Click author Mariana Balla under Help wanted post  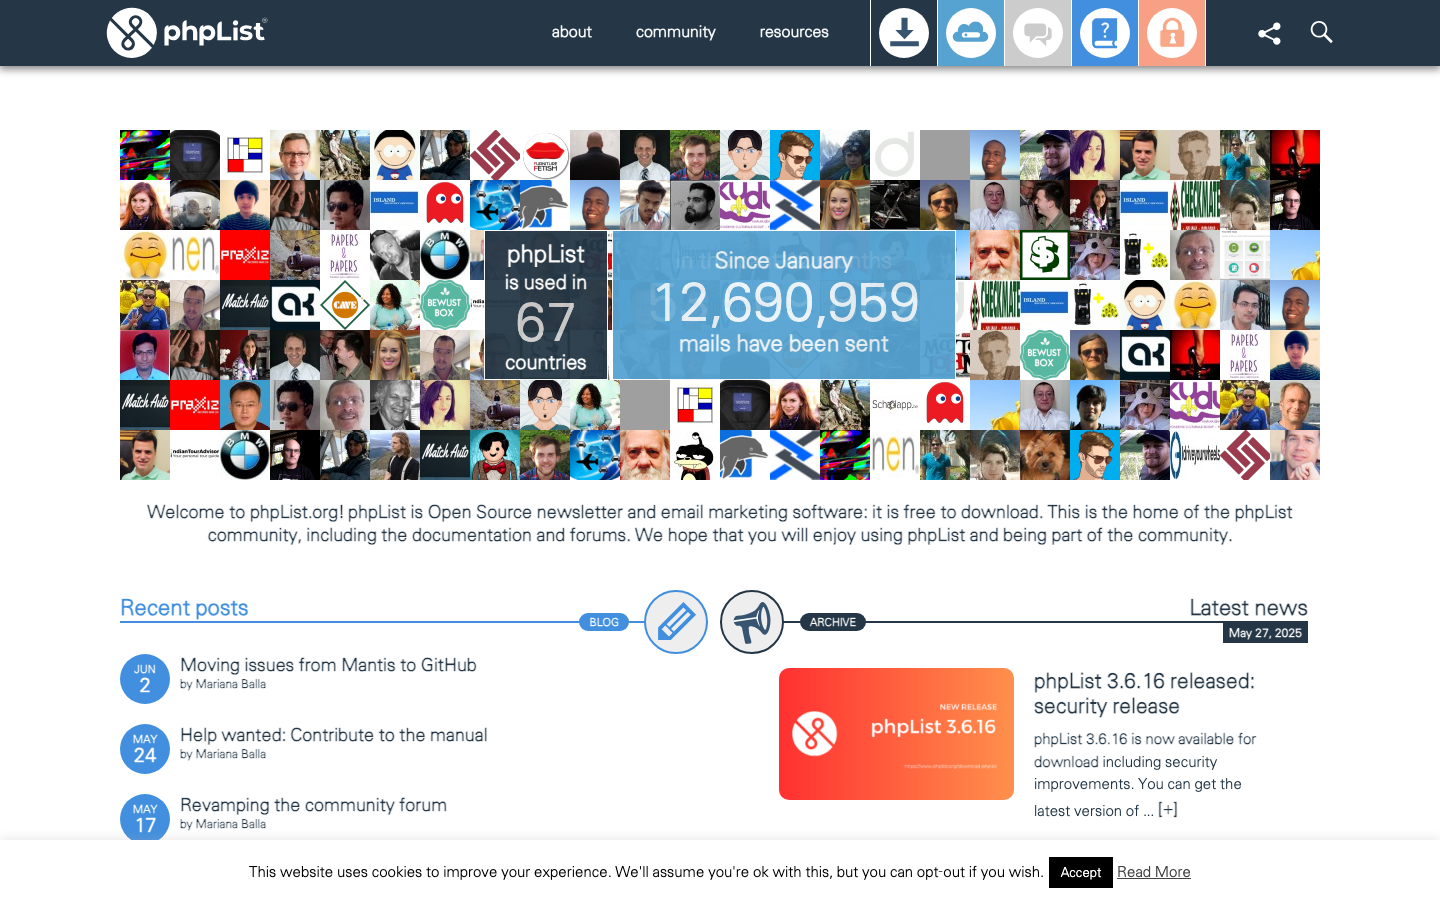tap(231, 754)
